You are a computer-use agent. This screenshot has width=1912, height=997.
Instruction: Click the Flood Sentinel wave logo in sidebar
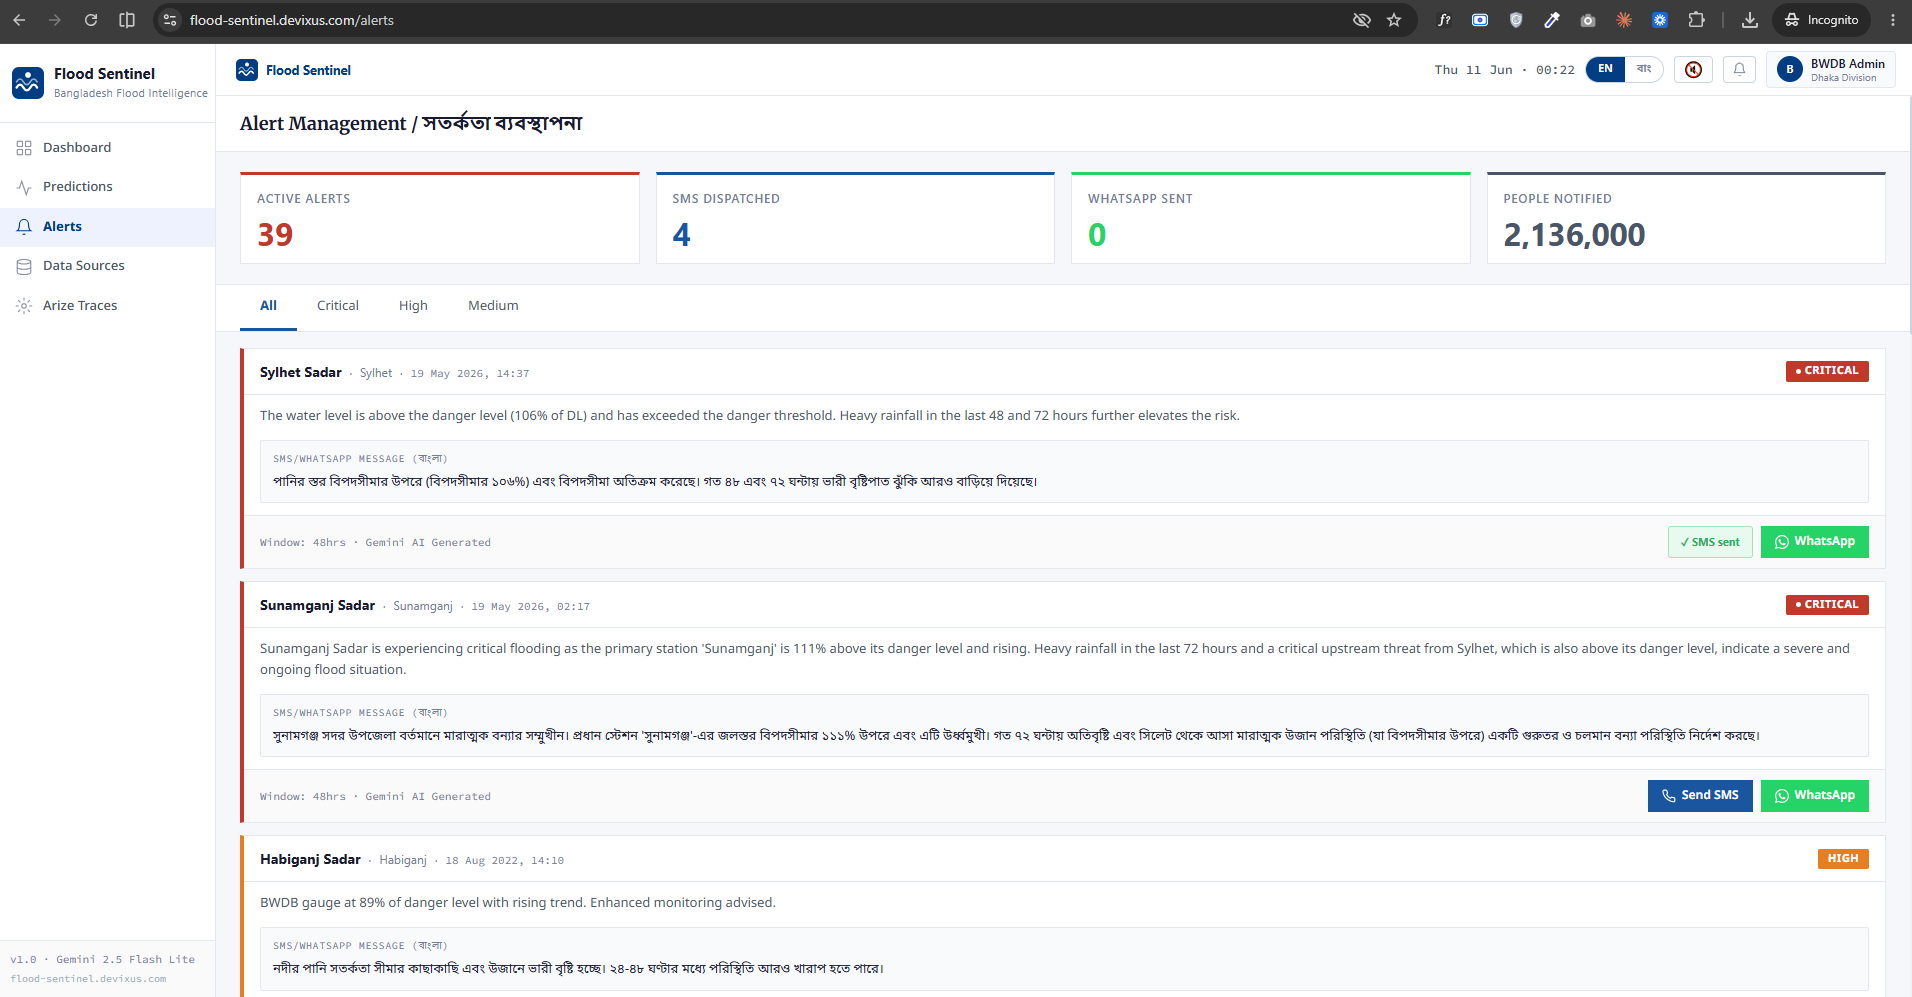(28, 83)
